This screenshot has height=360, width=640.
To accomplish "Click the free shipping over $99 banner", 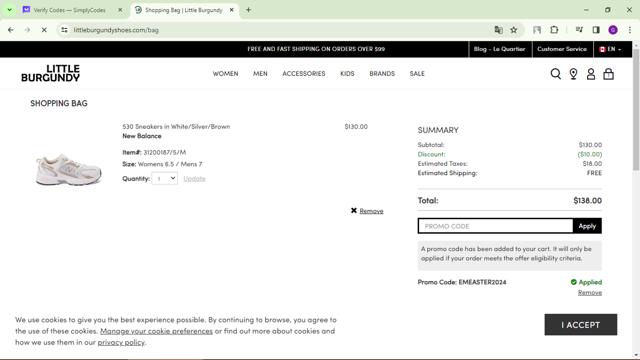I will pyautogui.click(x=316, y=49).
